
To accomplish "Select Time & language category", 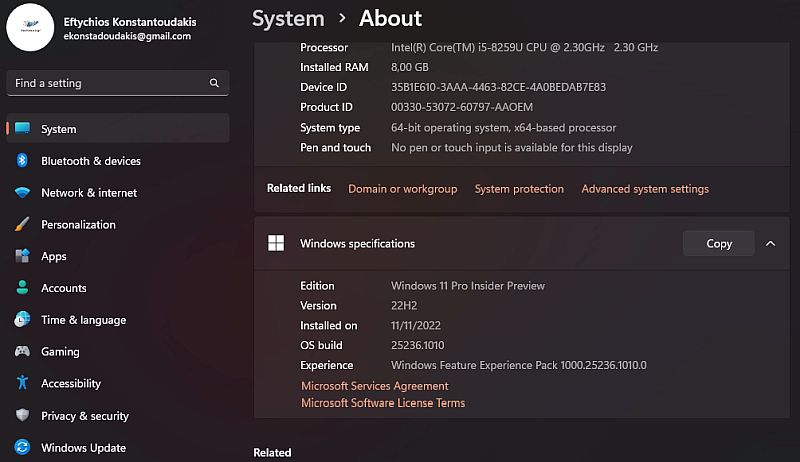I will click(118, 320).
